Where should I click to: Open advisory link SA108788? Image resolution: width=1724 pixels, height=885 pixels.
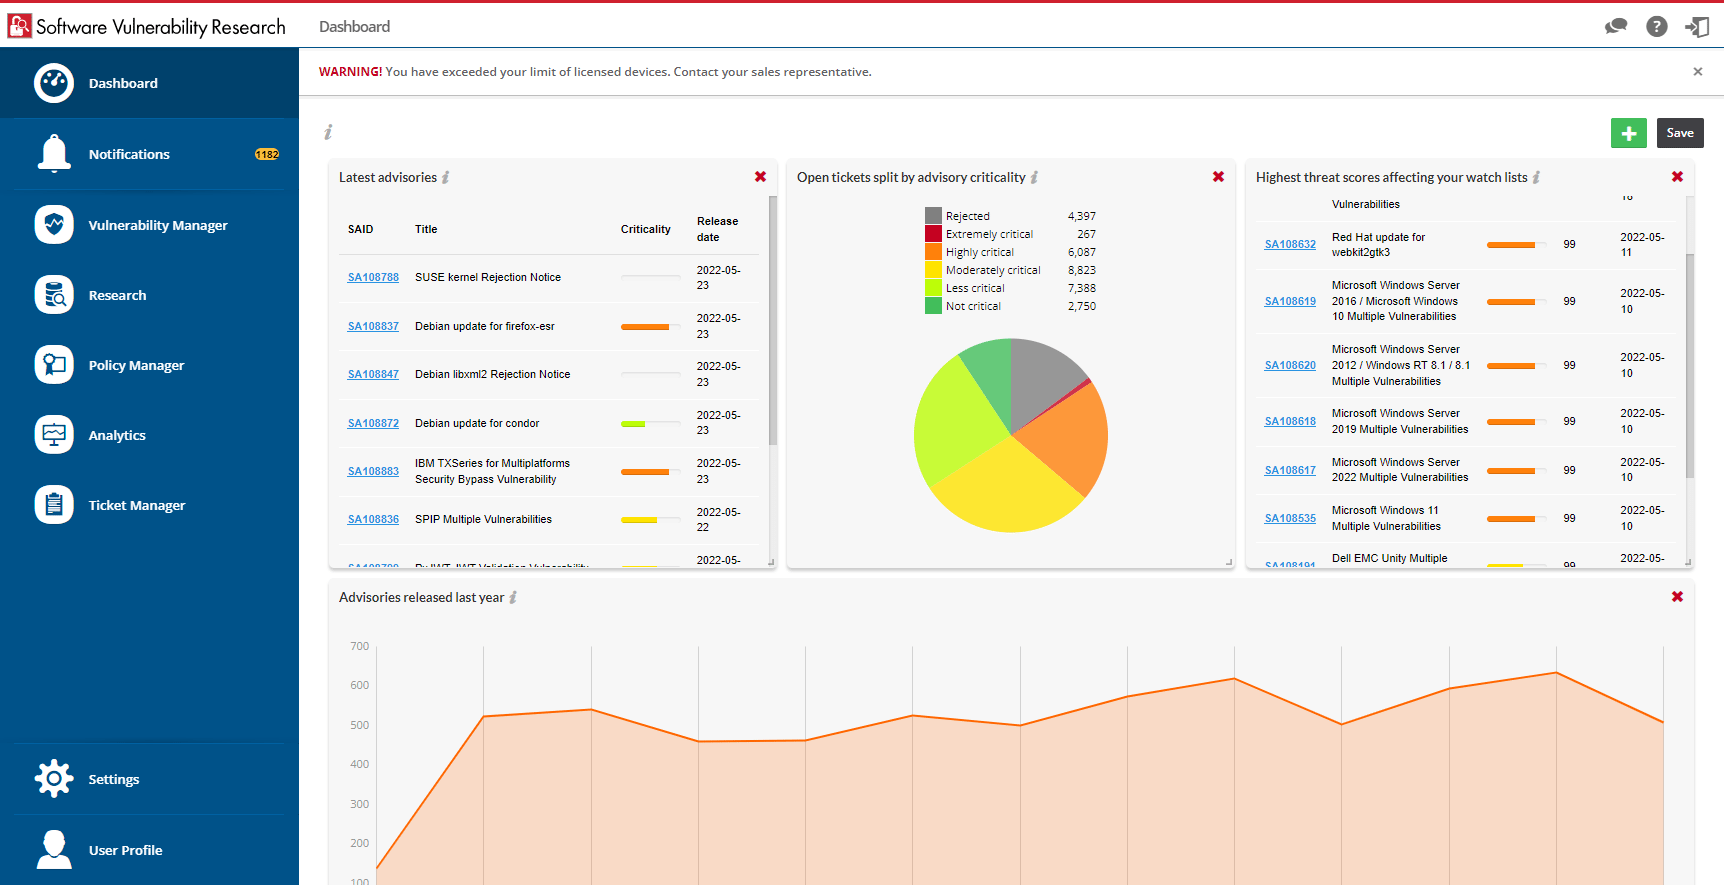373,278
